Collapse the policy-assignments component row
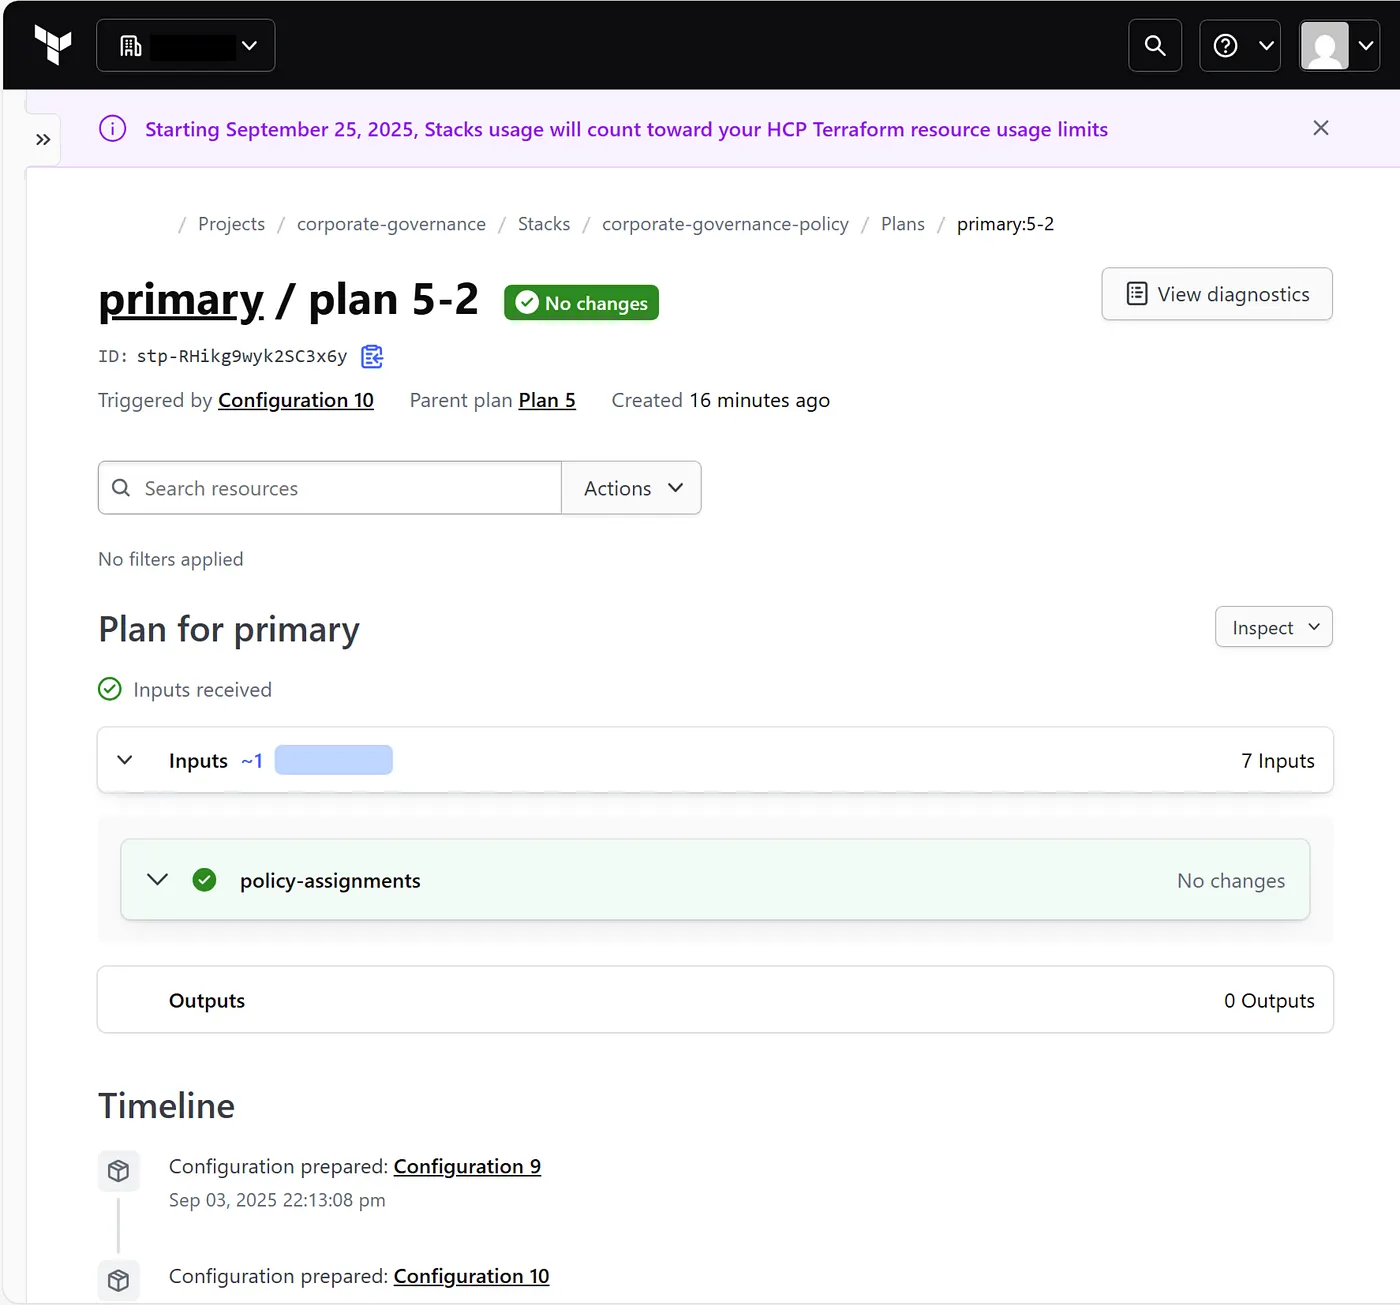This screenshot has height=1305, width=1400. [158, 880]
